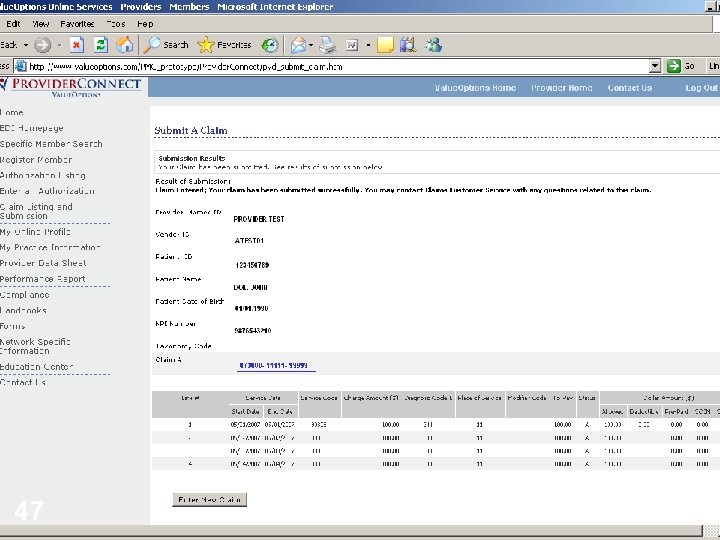Viewport: 720px width, 540px height.
Task: Open the Back button history dropdown arrow
Action: [x=26, y=45]
